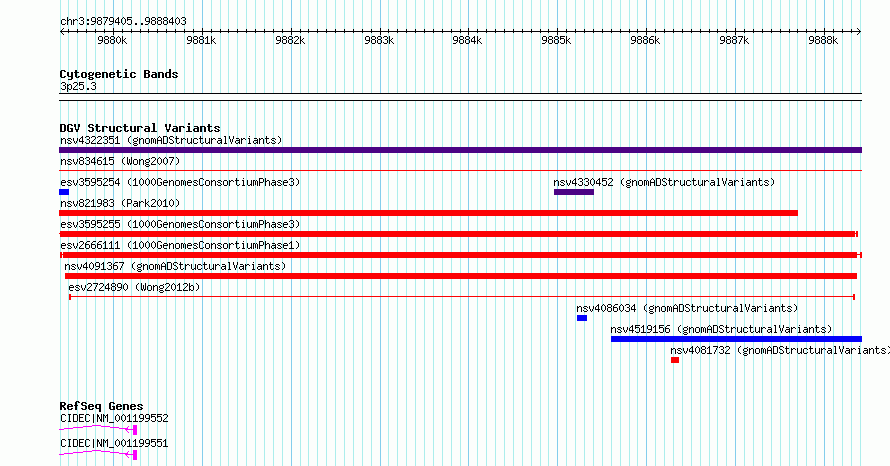Select the red nsv821983 variant bar
Viewport: 890px width, 466px height.
pos(429,213)
